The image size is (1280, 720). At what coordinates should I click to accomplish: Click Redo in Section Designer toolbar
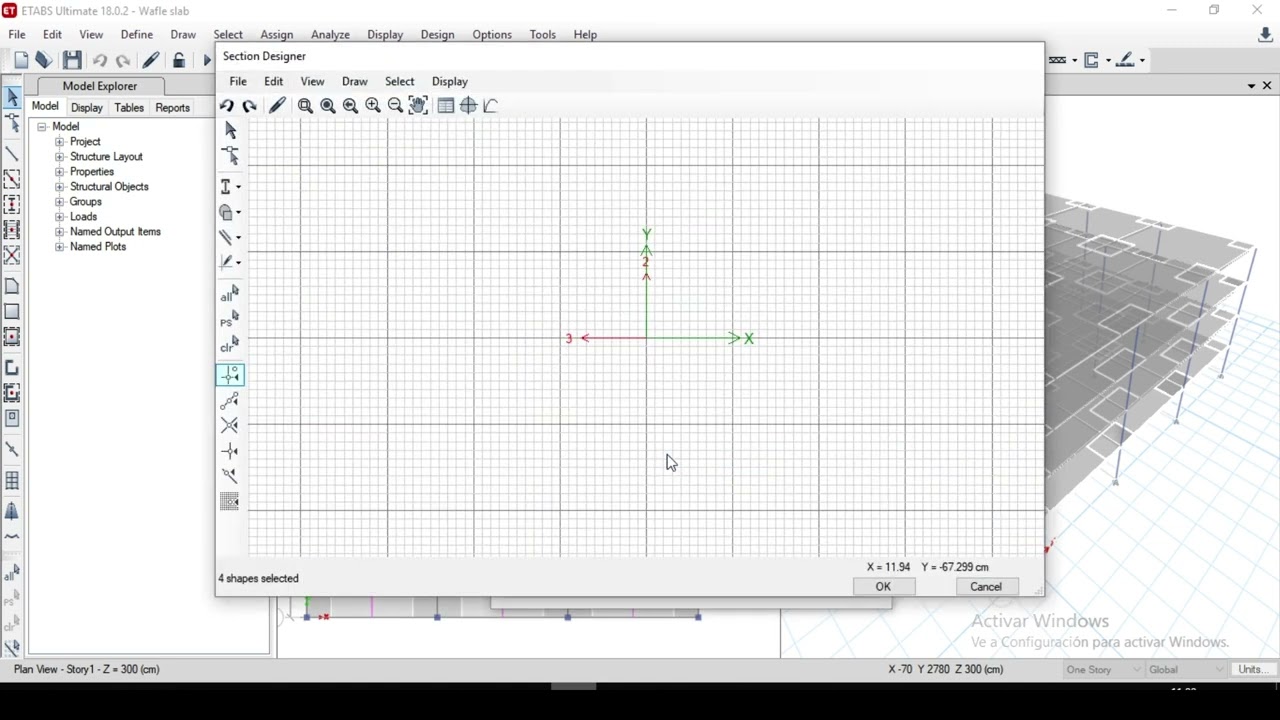(x=250, y=105)
